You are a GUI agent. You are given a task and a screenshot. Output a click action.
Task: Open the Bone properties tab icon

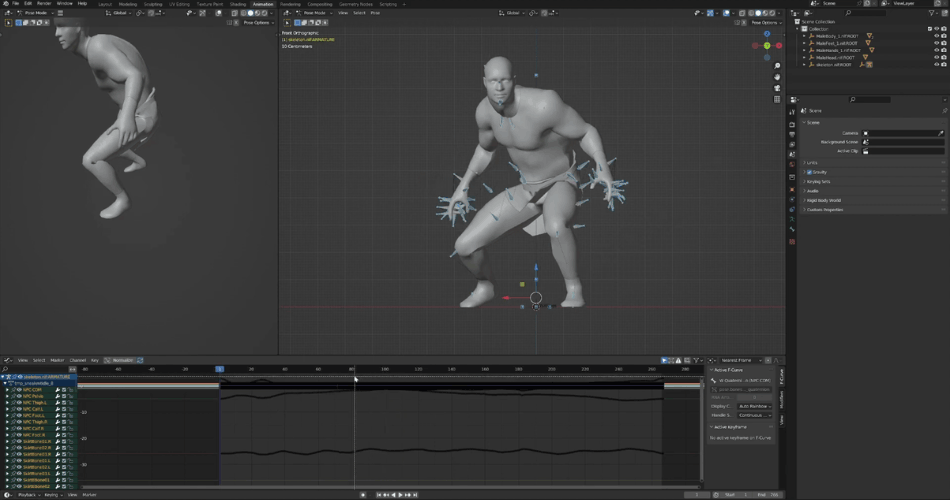click(x=792, y=230)
